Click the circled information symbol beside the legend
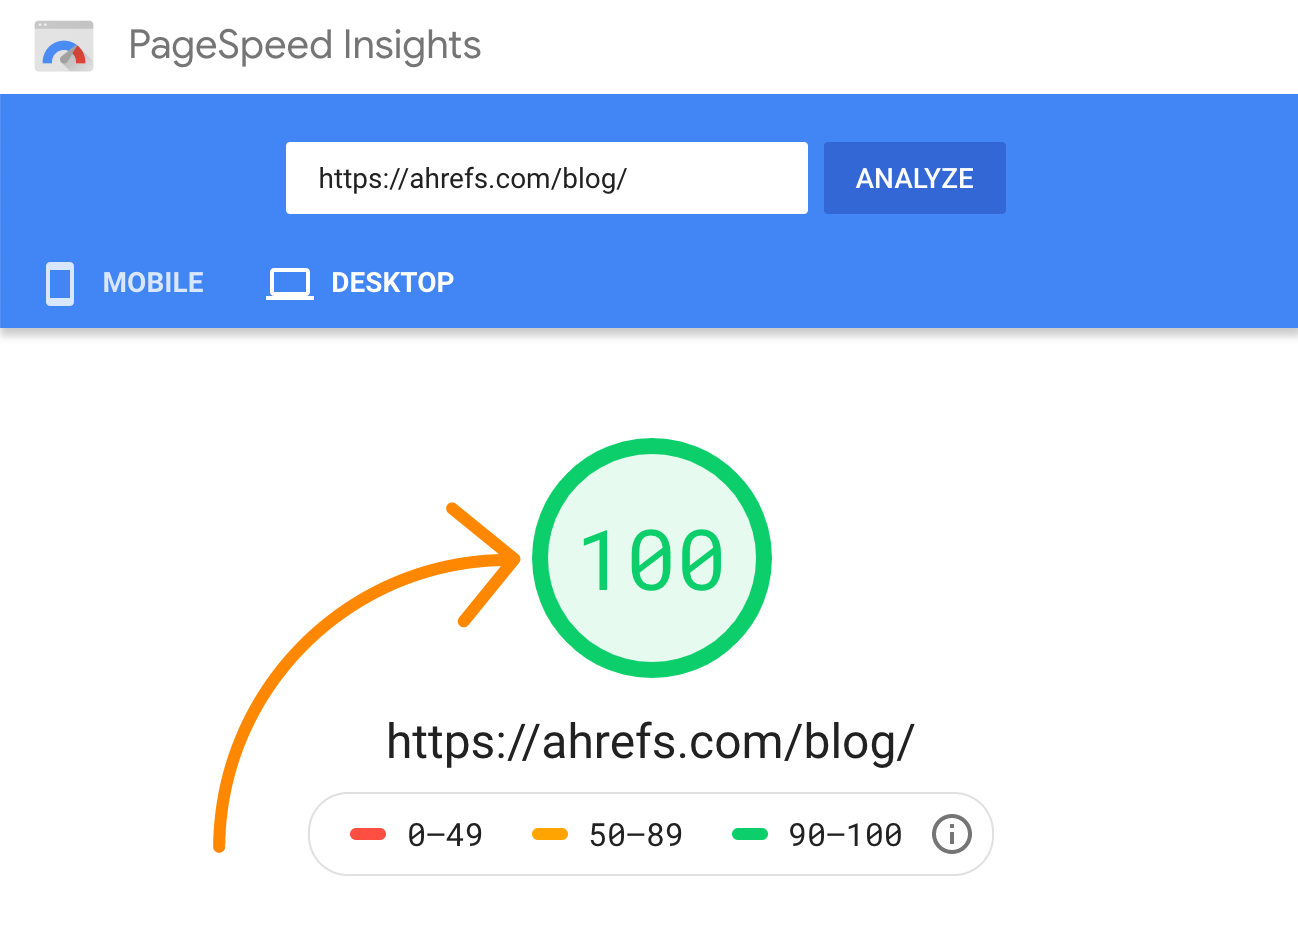 pos(951,834)
